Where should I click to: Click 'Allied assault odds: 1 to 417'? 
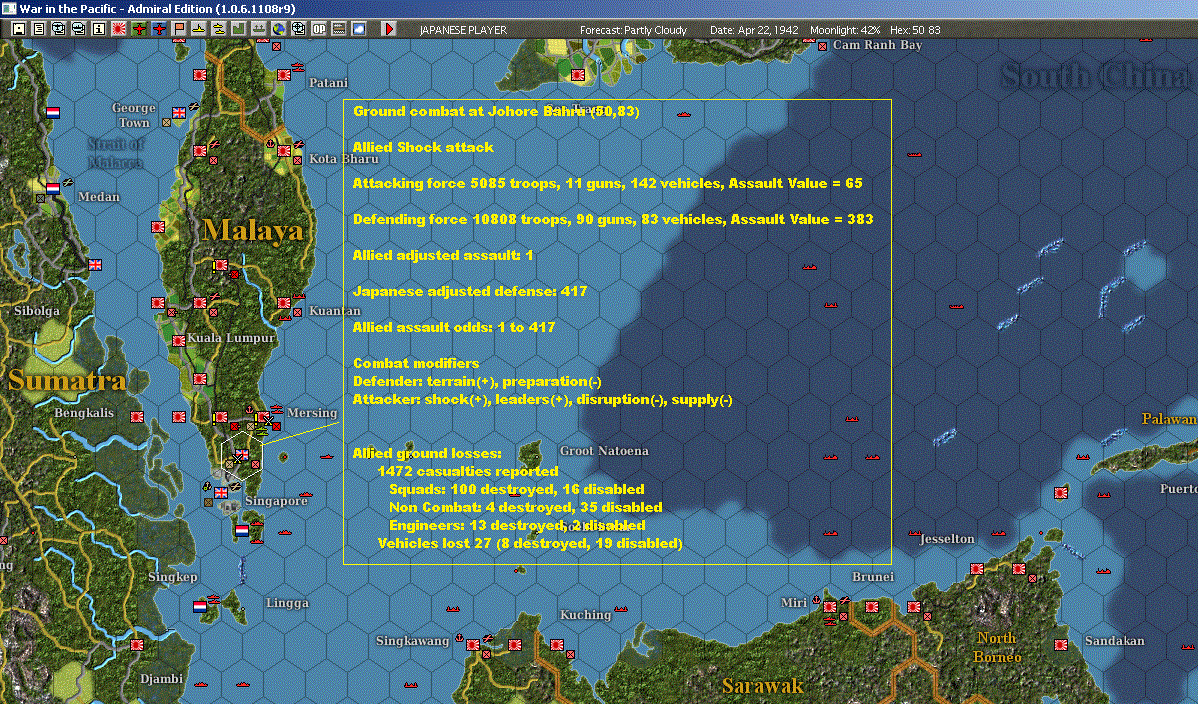pos(453,326)
